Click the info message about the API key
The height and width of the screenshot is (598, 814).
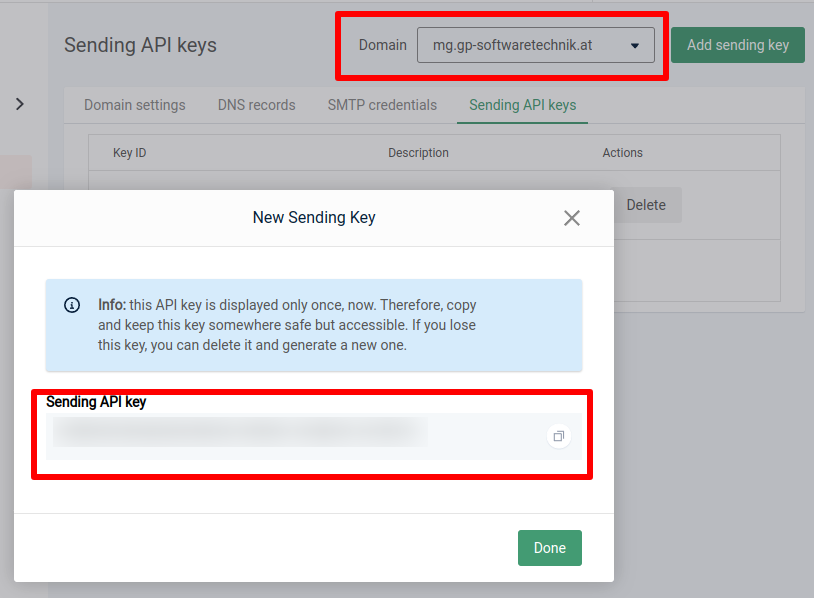(286, 325)
